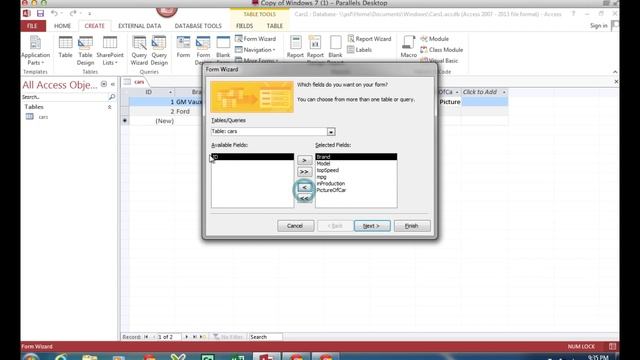Click the add single field (>) button
The width and height of the screenshot is (640, 360).
click(304, 160)
